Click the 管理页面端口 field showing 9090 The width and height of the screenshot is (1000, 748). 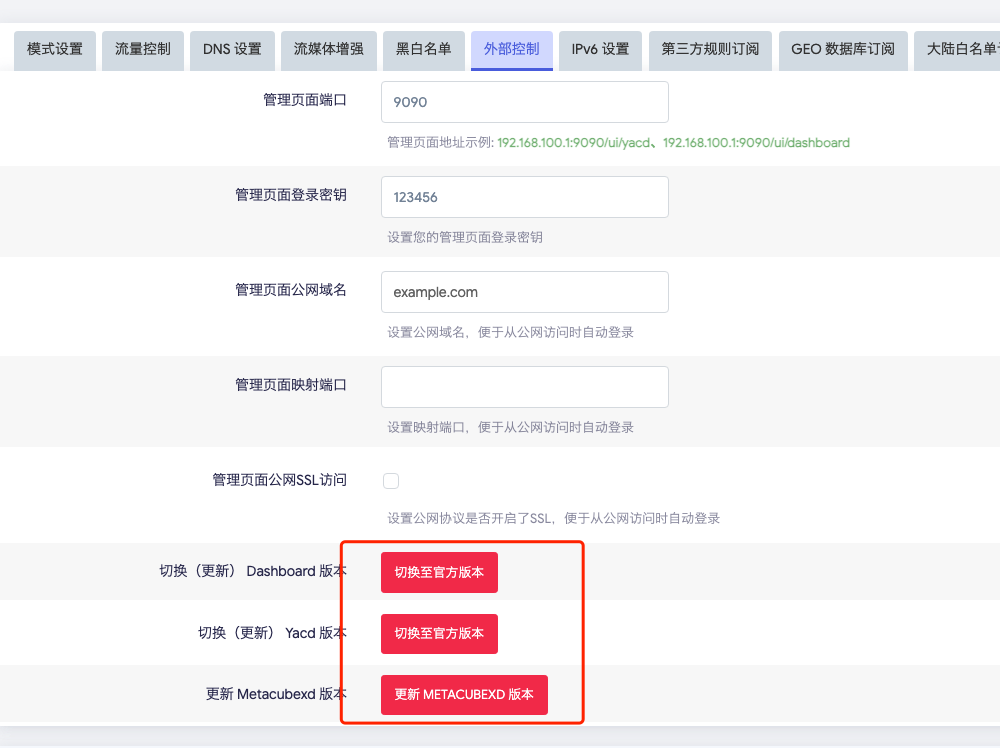coord(524,102)
